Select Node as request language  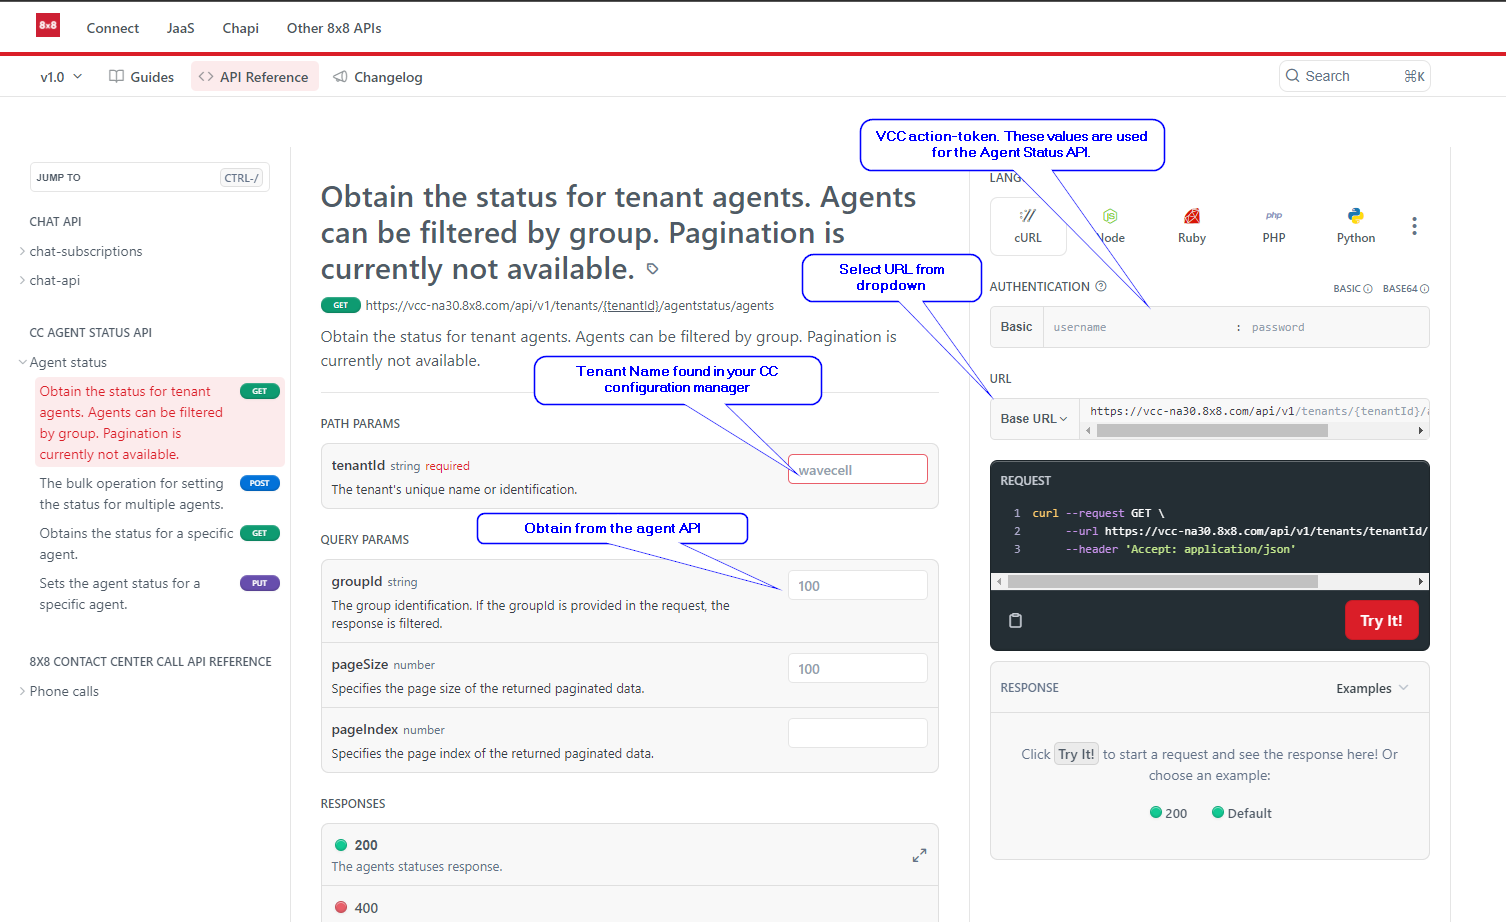pos(1110,226)
